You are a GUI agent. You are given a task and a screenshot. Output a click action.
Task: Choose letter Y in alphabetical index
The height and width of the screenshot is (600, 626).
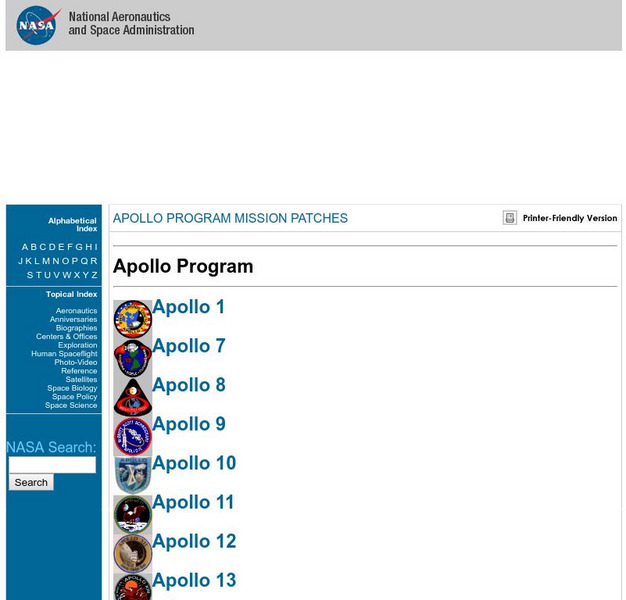(x=86, y=275)
